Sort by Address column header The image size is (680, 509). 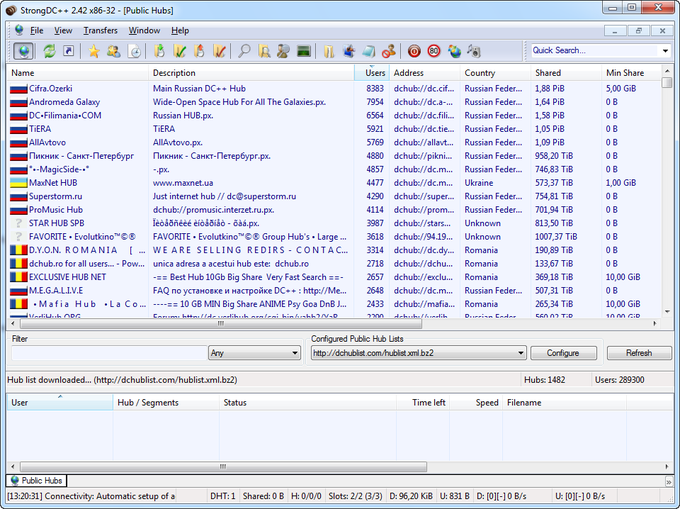(425, 73)
